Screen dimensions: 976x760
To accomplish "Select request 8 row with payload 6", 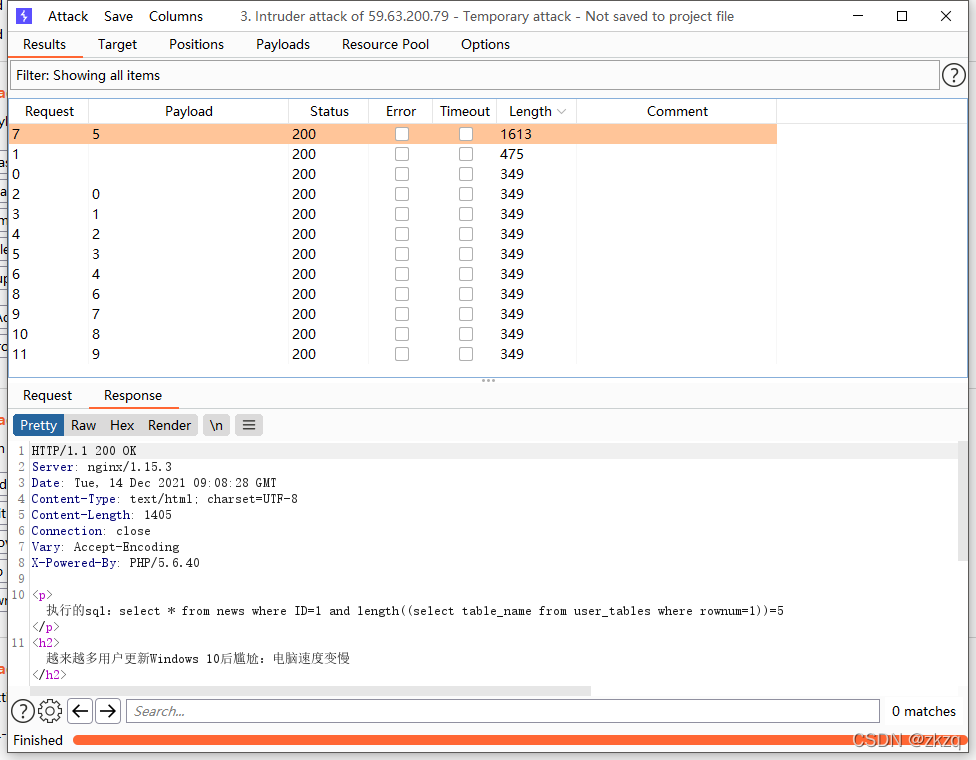I will click(393, 294).
